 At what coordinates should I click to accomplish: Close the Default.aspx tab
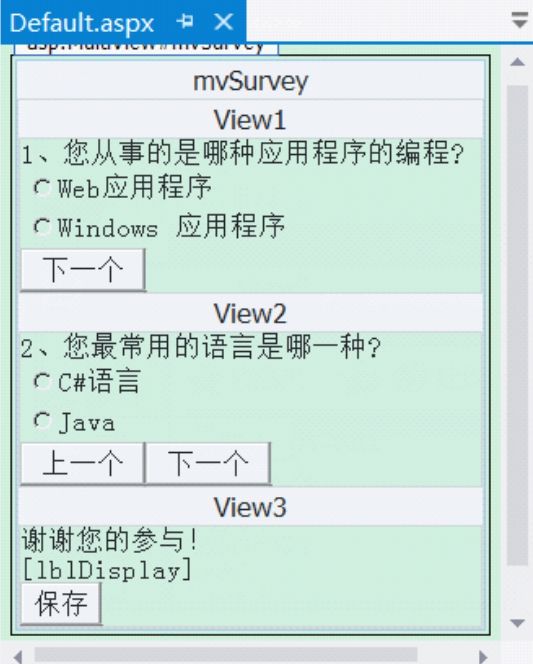(x=223, y=22)
